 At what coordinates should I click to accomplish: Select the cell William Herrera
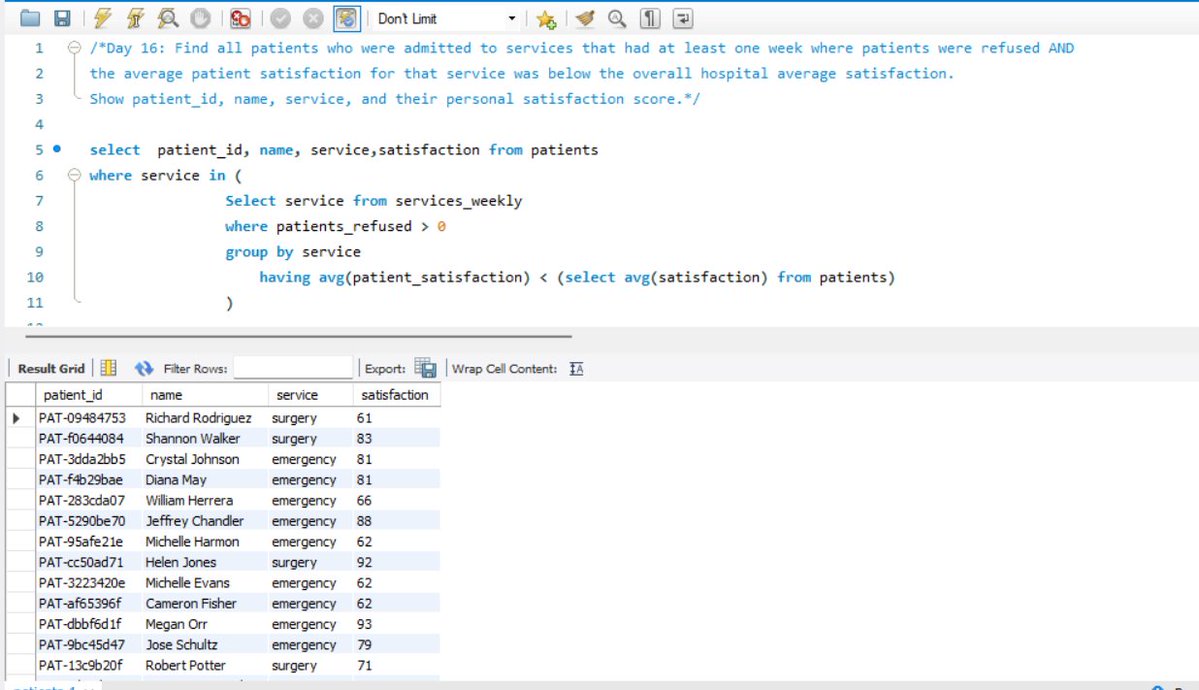click(205, 501)
